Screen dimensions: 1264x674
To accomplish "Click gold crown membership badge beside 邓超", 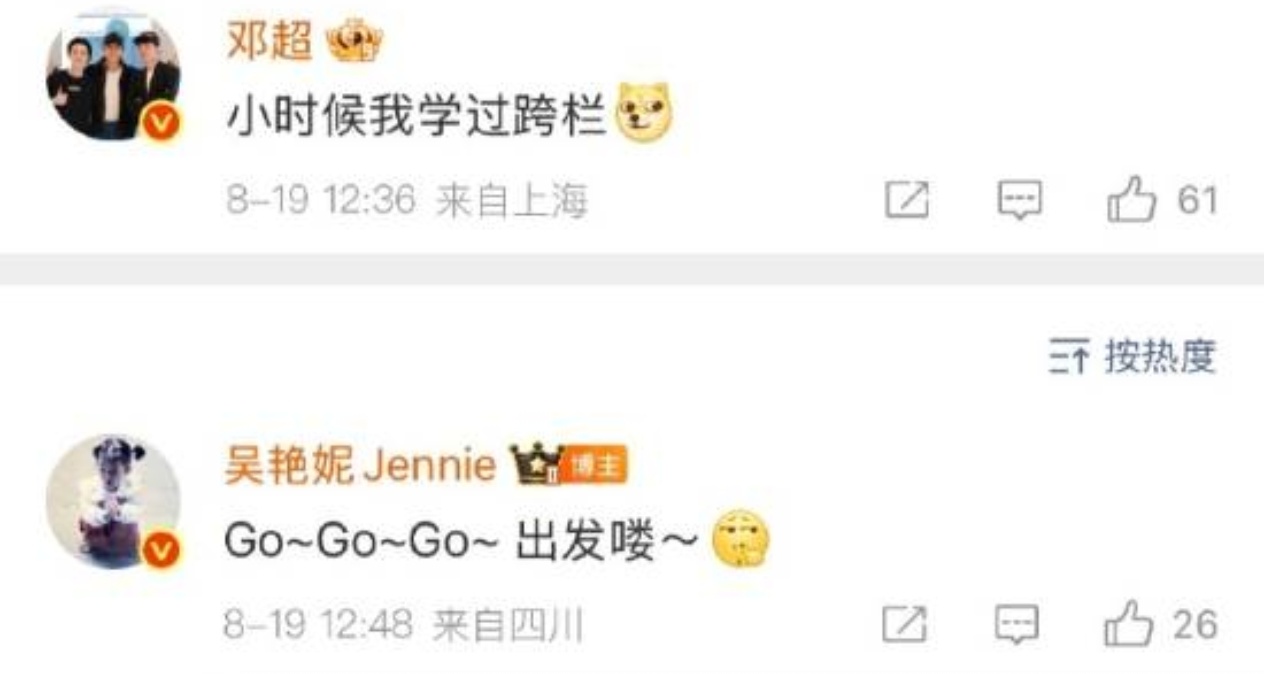I will [x=355, y=43].
